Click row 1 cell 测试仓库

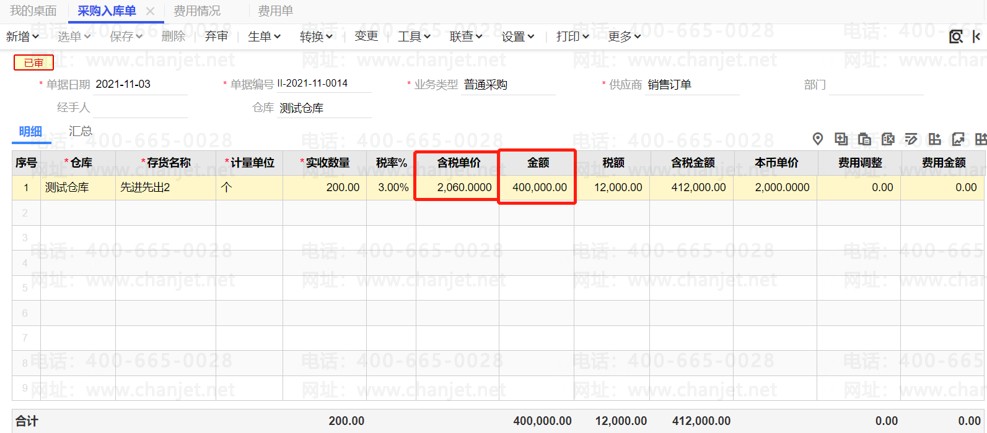click(78, 188)
